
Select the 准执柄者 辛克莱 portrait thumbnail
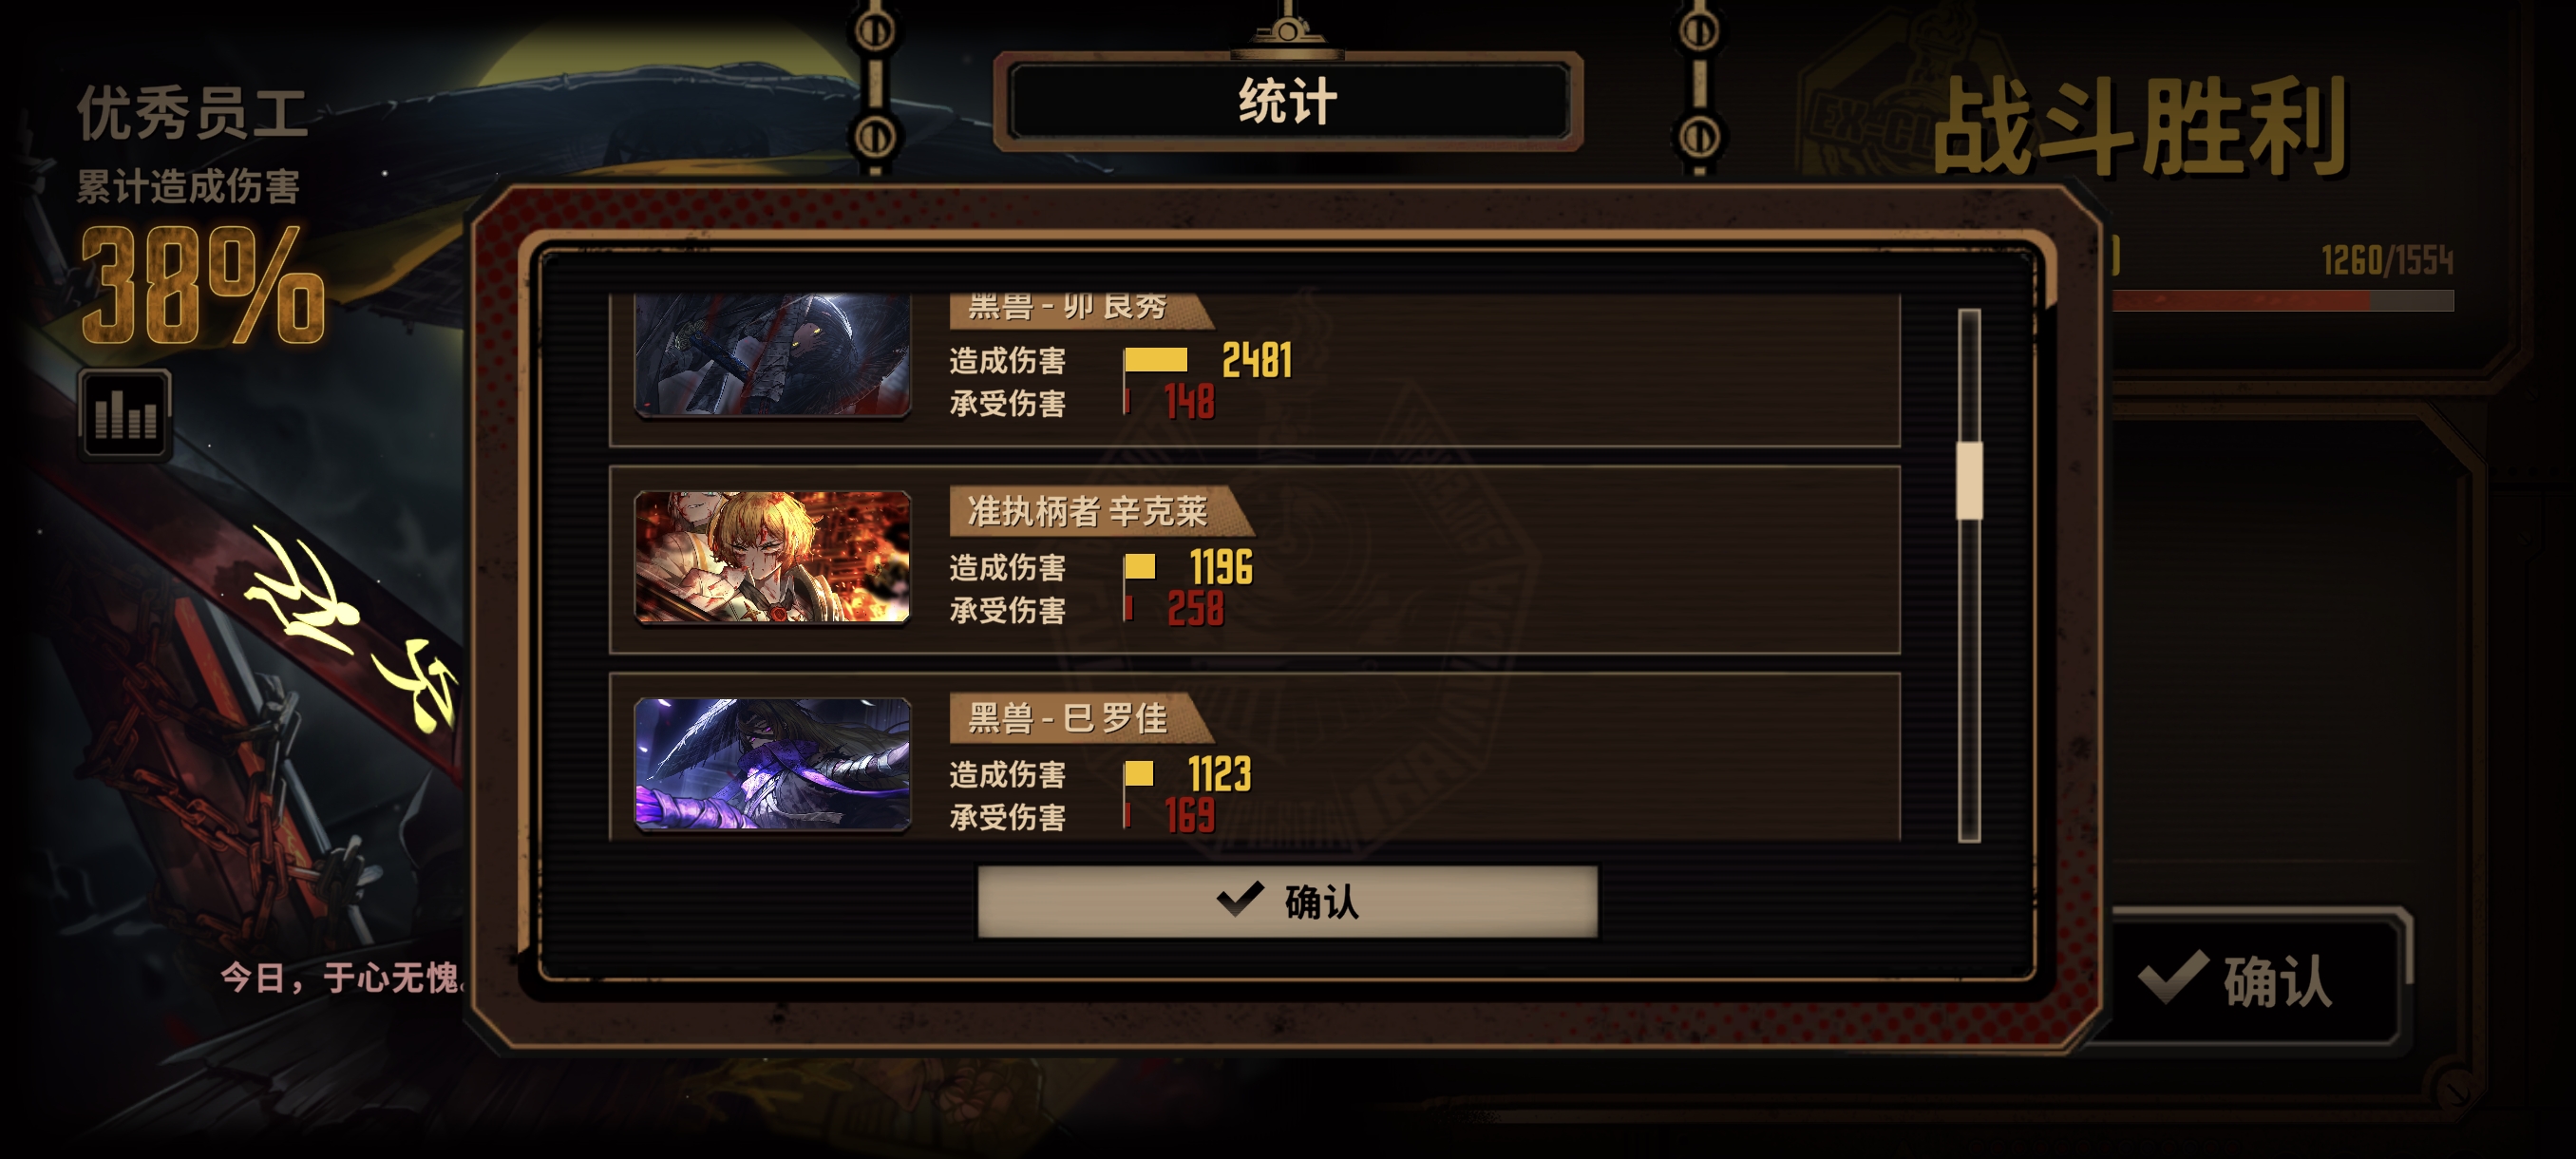coord(772,556)
